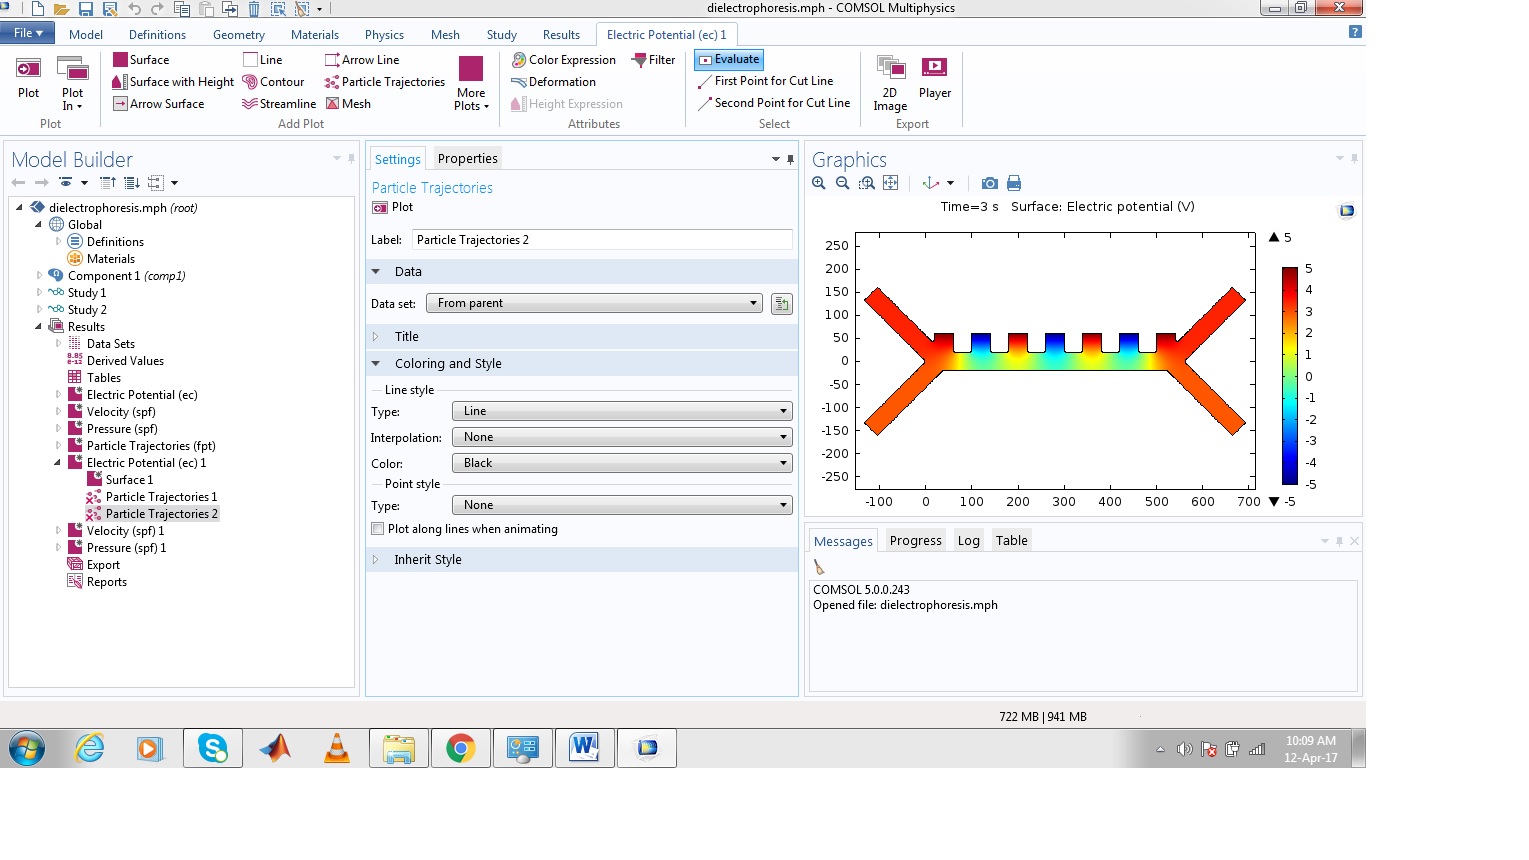
Task: Click the Player export icon
Action: coord(934,68)
